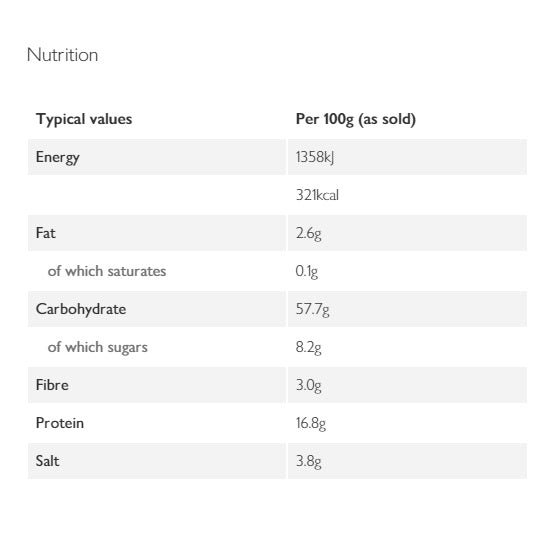Screen dimensions: 560x560
Task: Select the 3.0g fibre value
Action: click(309, 386)
